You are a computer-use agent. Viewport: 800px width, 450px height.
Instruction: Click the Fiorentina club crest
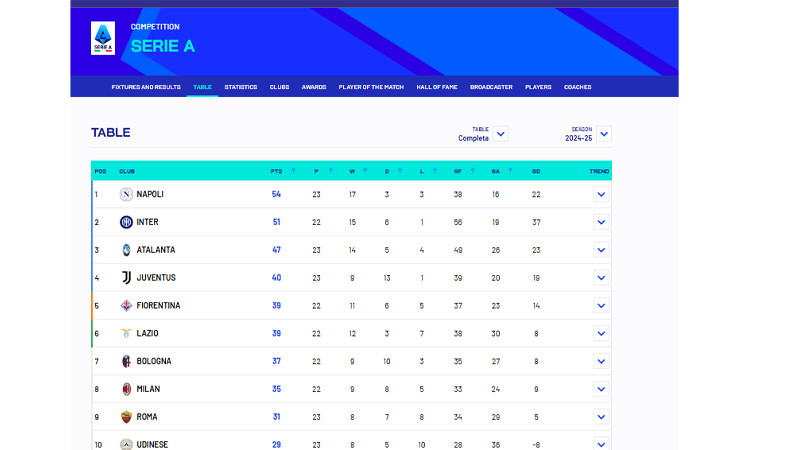pyautogui.click(x=126, y=306)
